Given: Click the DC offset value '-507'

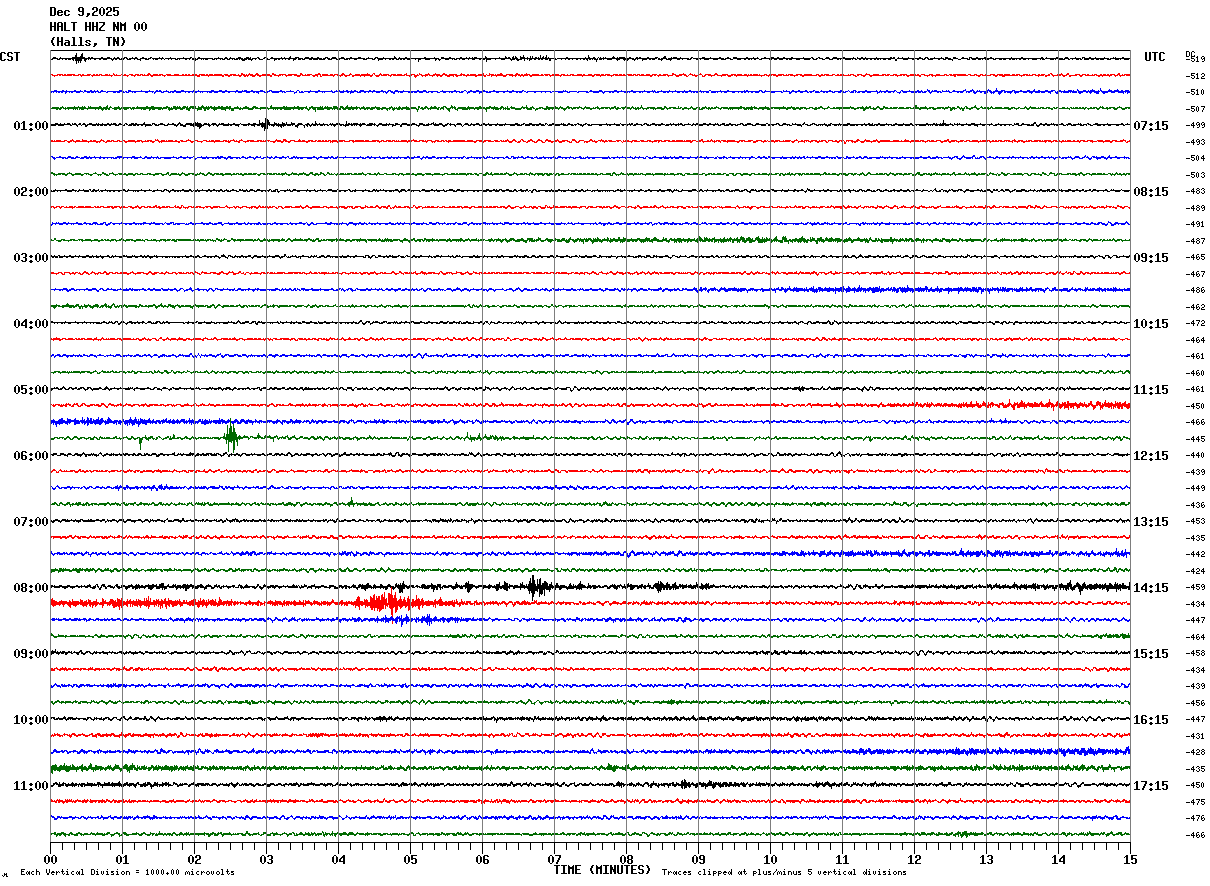Looking at the screenshot, I should (1195, 109).
